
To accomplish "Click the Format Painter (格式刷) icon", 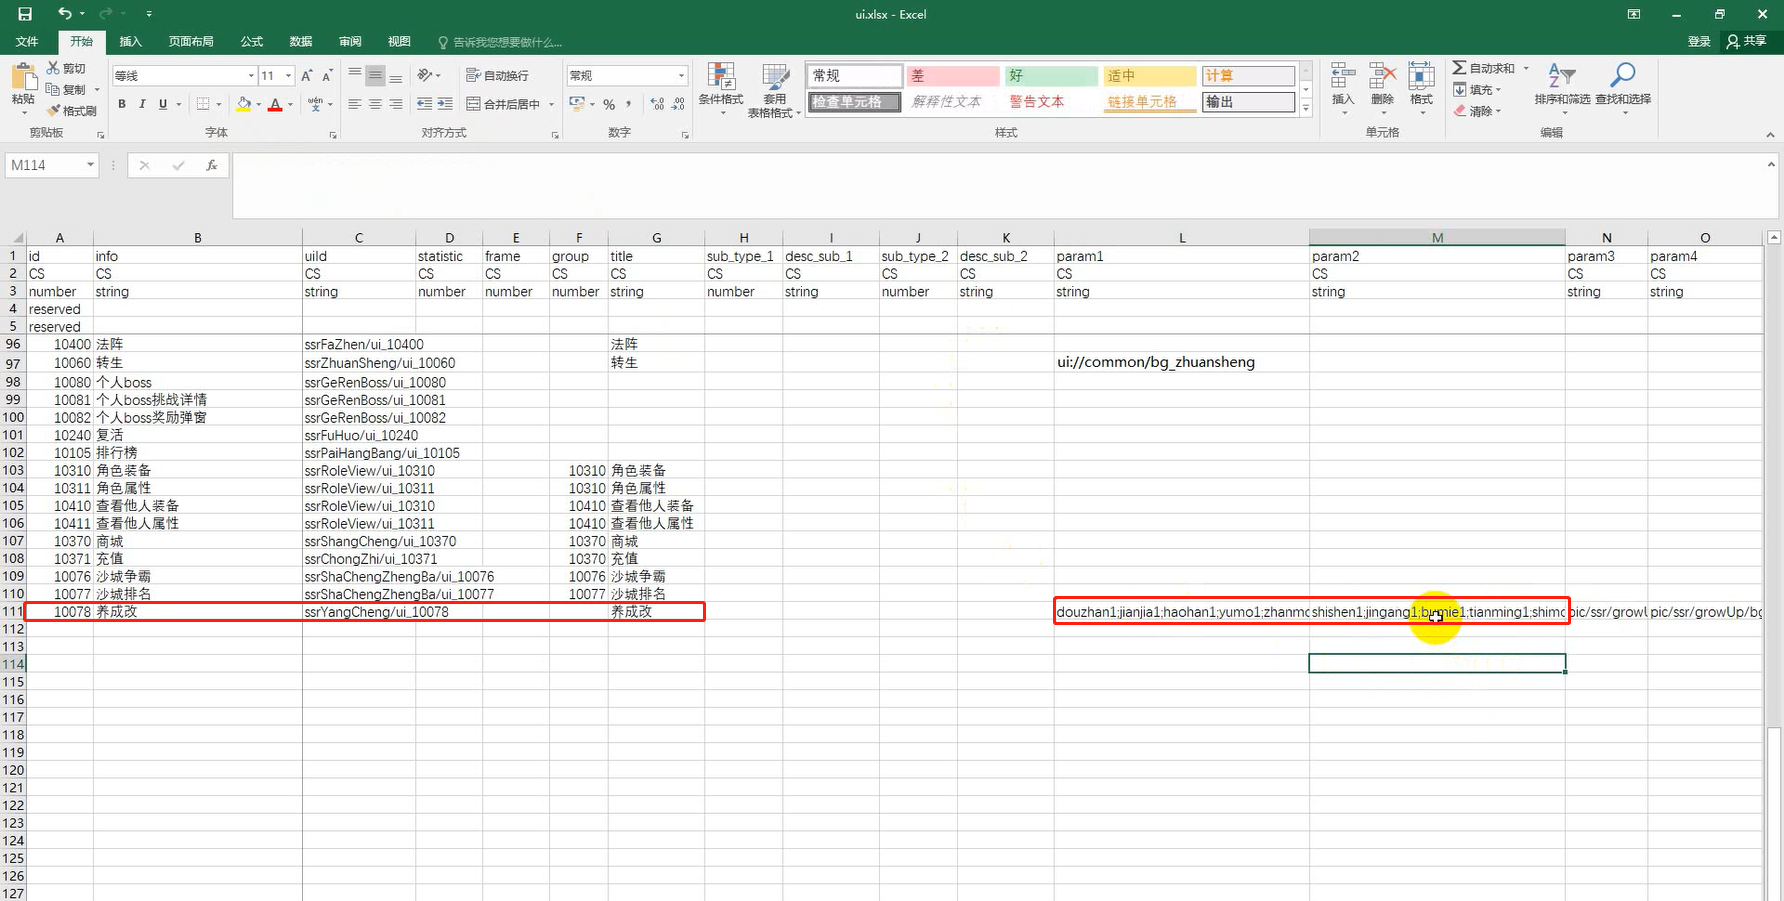I will [54, 111].
